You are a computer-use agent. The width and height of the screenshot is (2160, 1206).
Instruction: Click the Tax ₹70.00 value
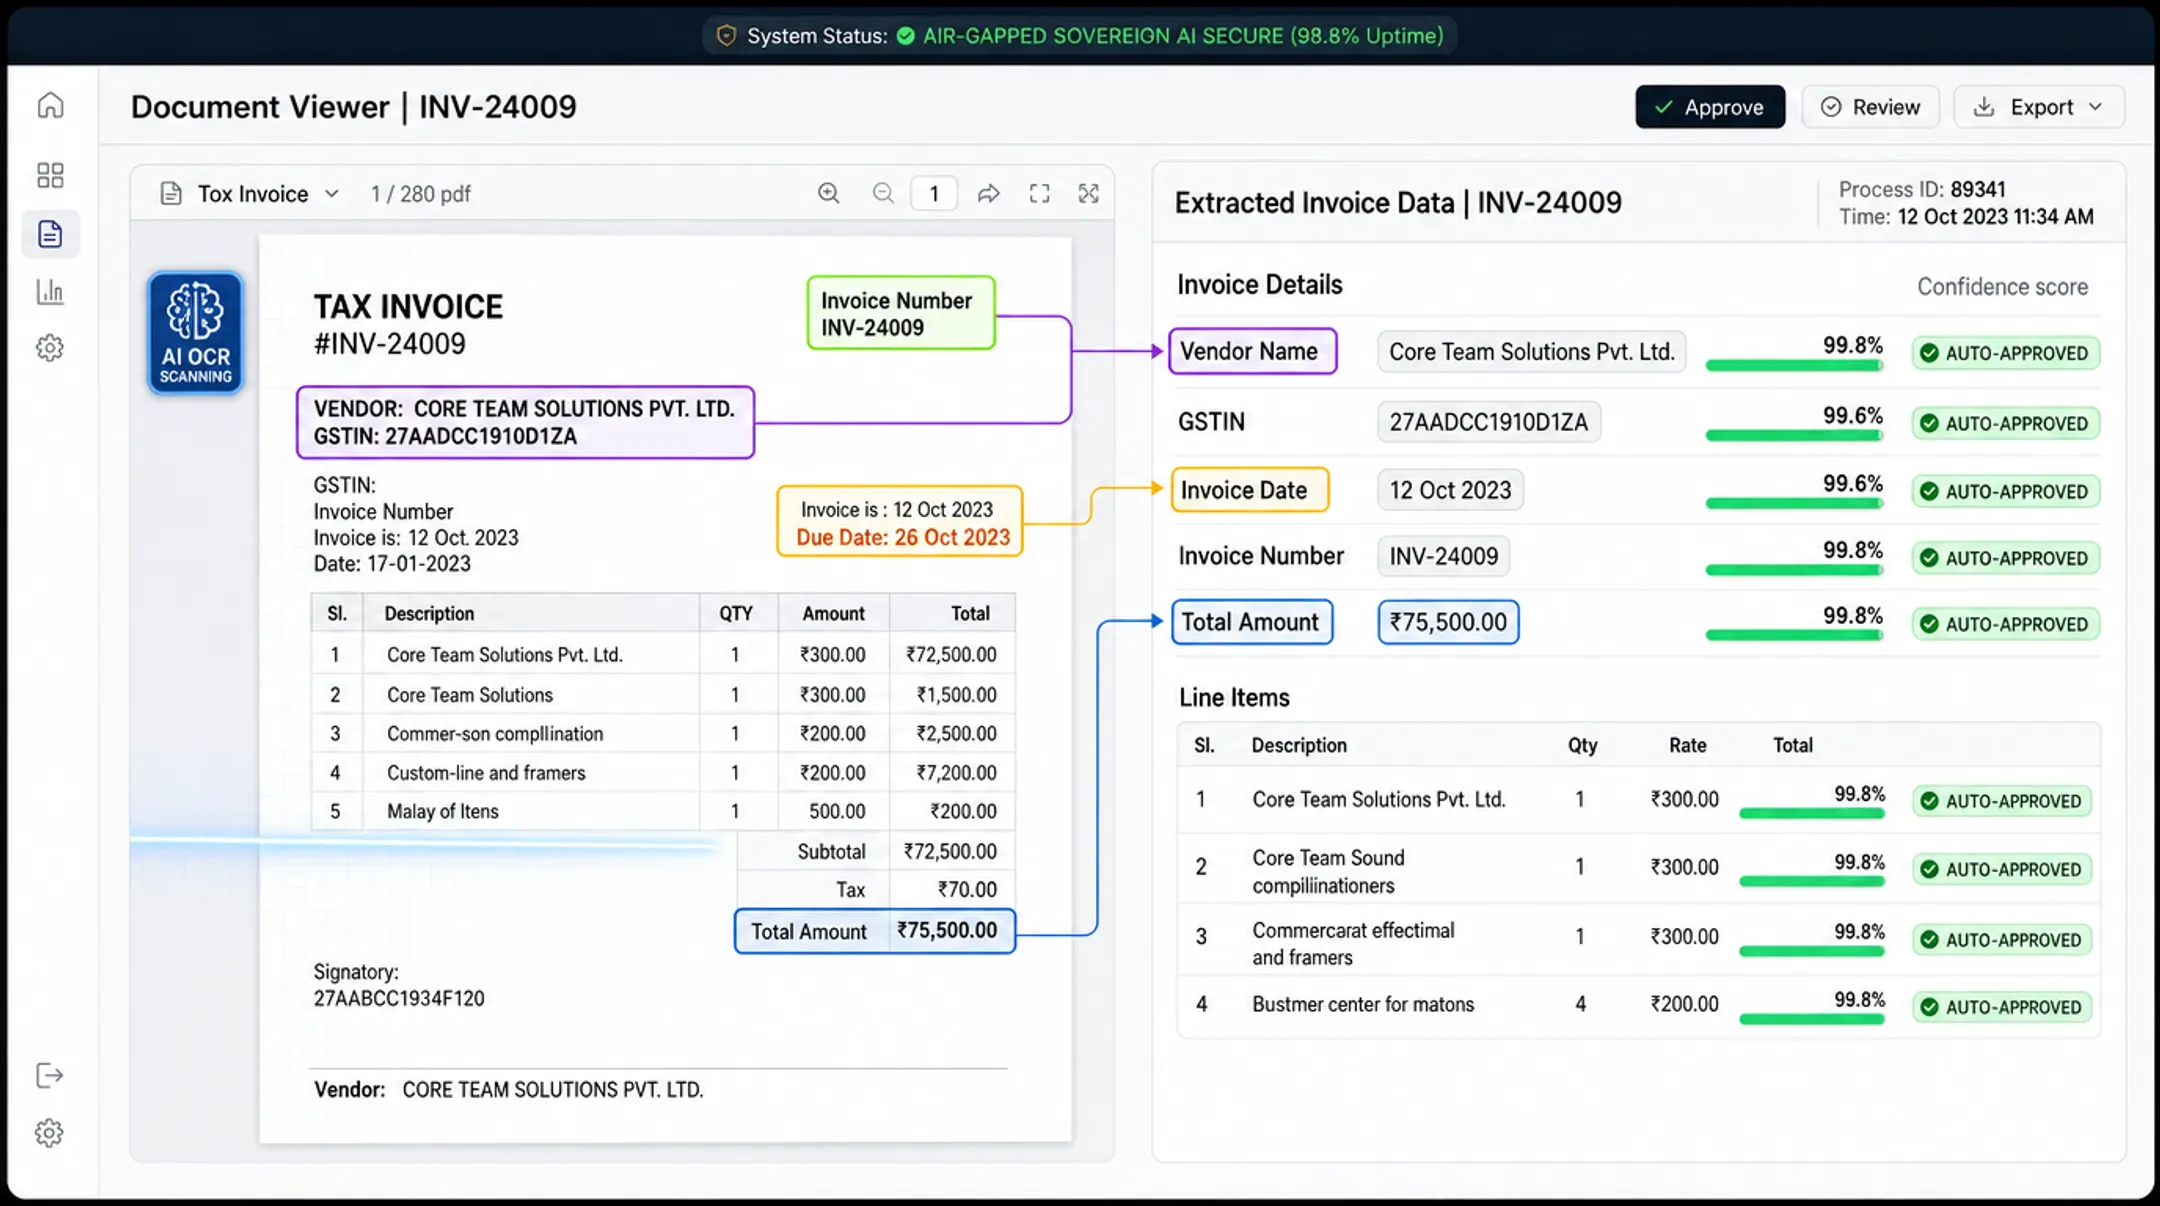[967, 889]
